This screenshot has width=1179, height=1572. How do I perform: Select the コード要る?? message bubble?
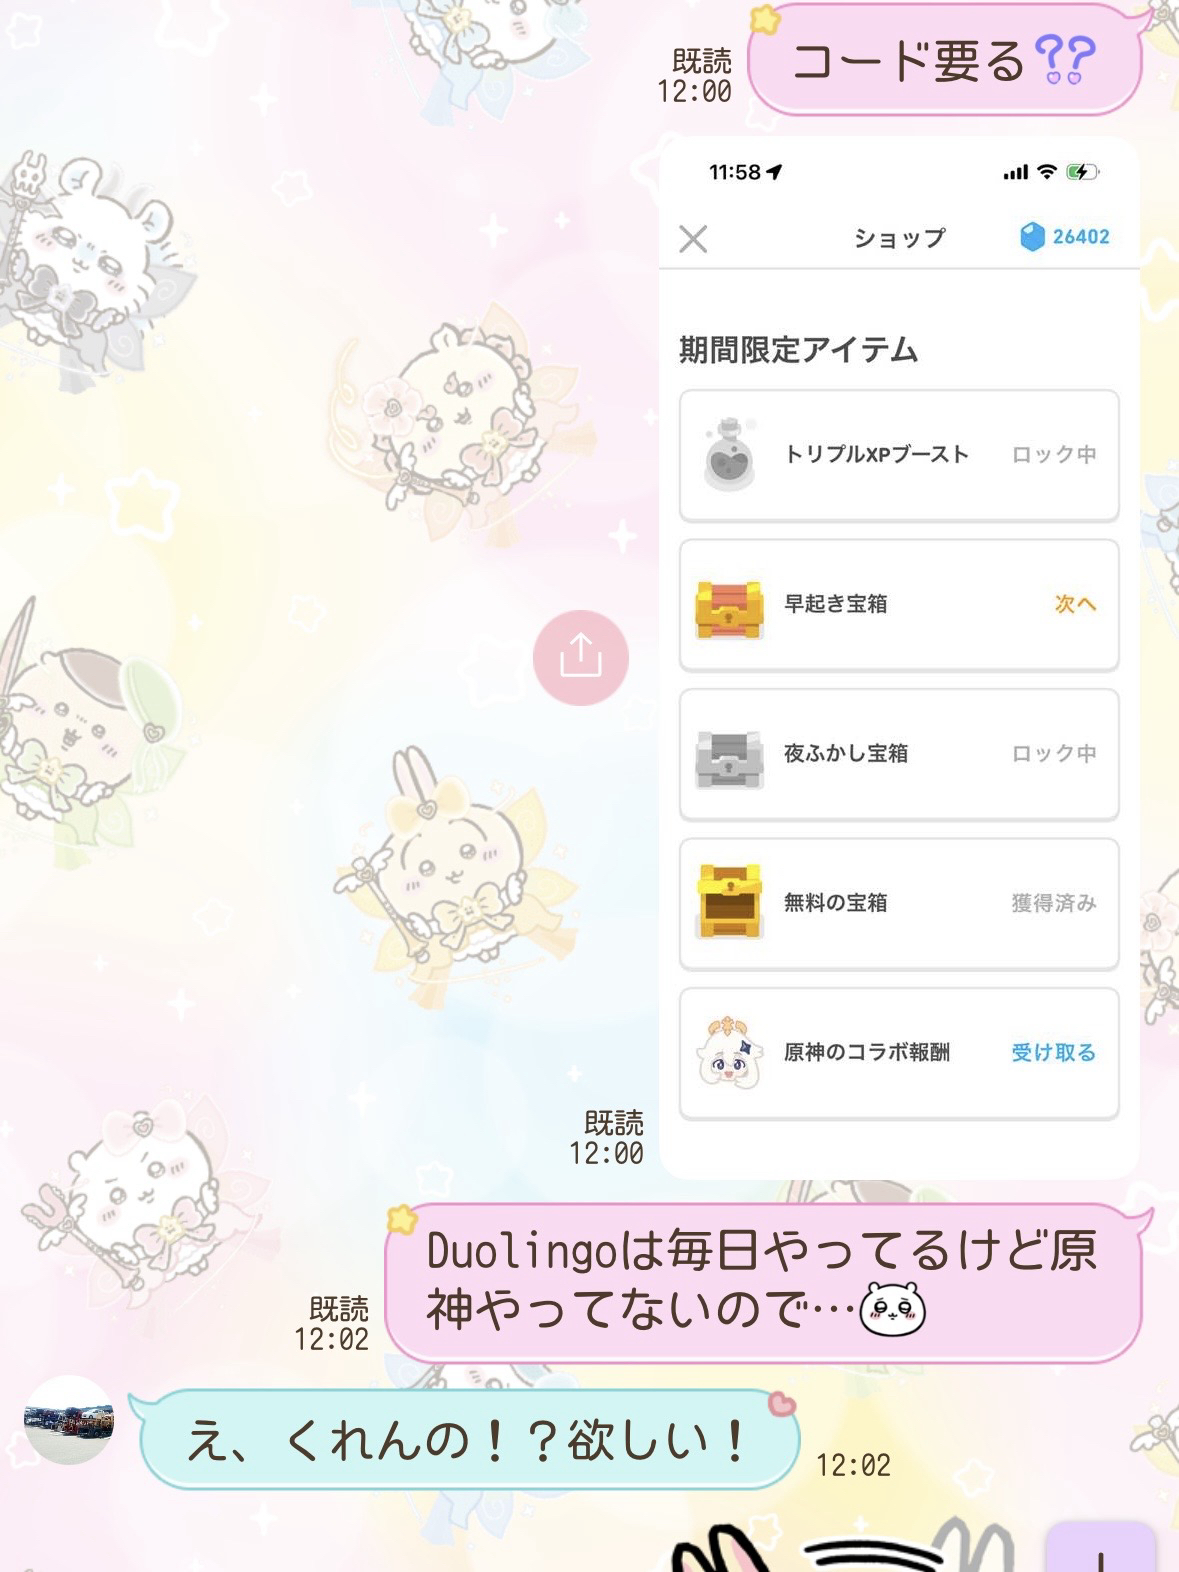[945, 60]
